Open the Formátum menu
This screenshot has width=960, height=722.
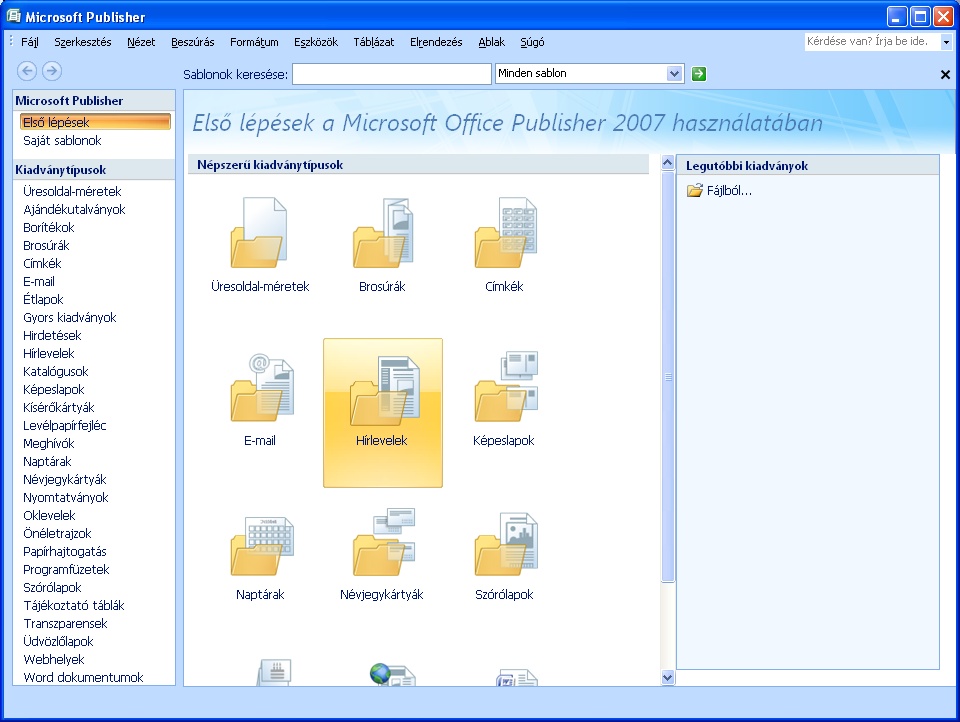click(x=254, y=42)
